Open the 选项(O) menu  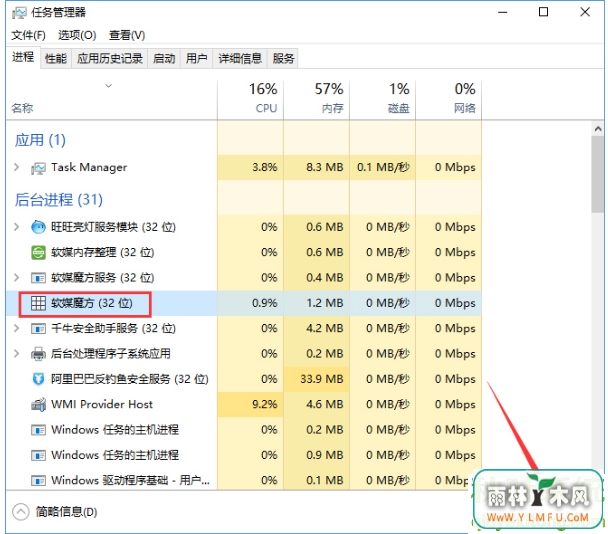coord(77,35)
